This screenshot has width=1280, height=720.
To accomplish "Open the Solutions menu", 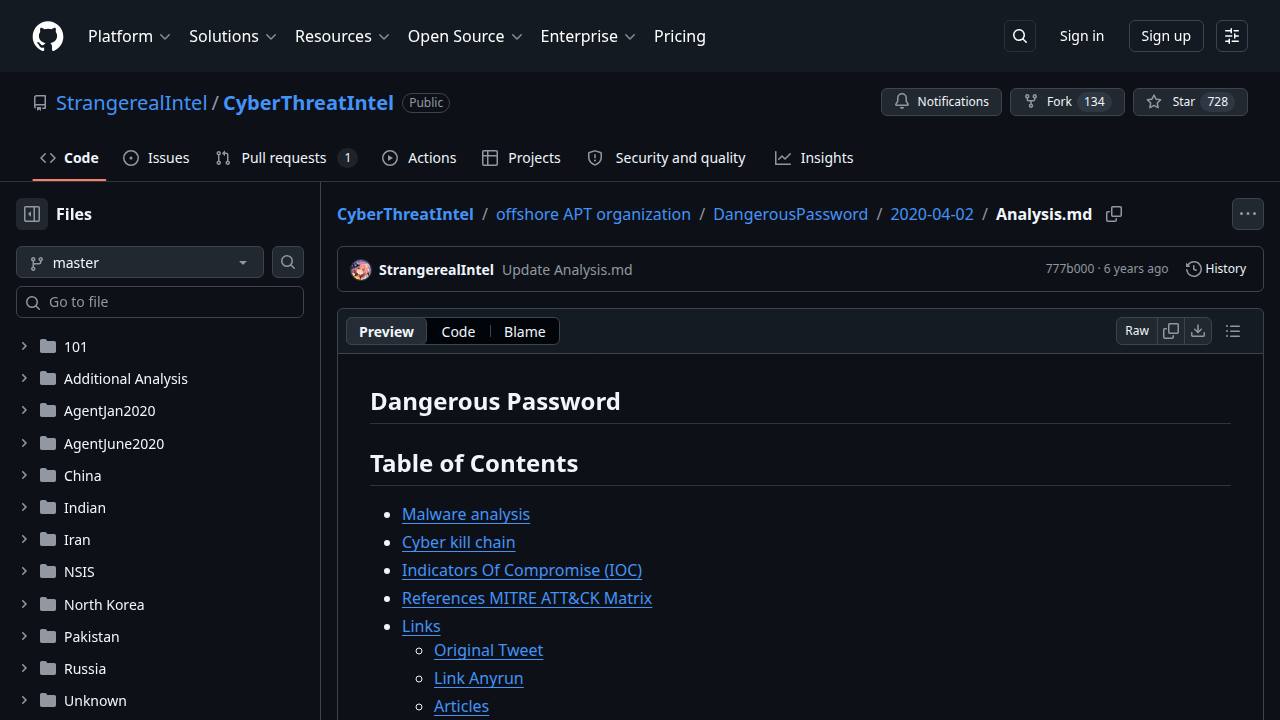I will [x=232, y=36].
